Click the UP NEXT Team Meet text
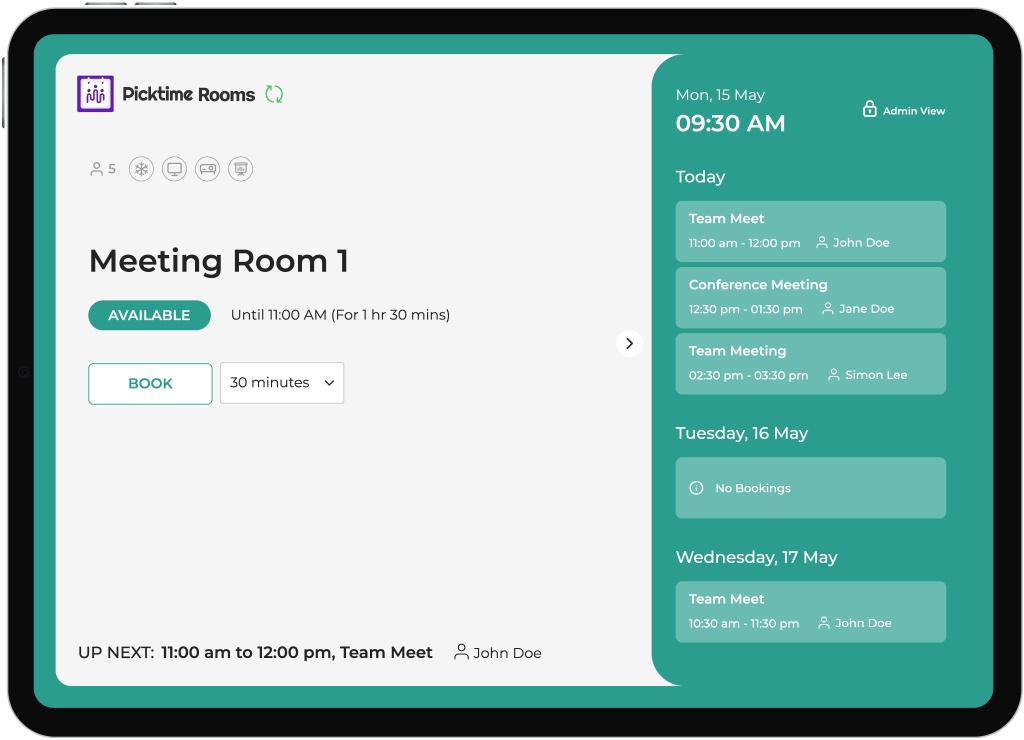Viewport: 1024px width, 740px height. coord(296,652)
